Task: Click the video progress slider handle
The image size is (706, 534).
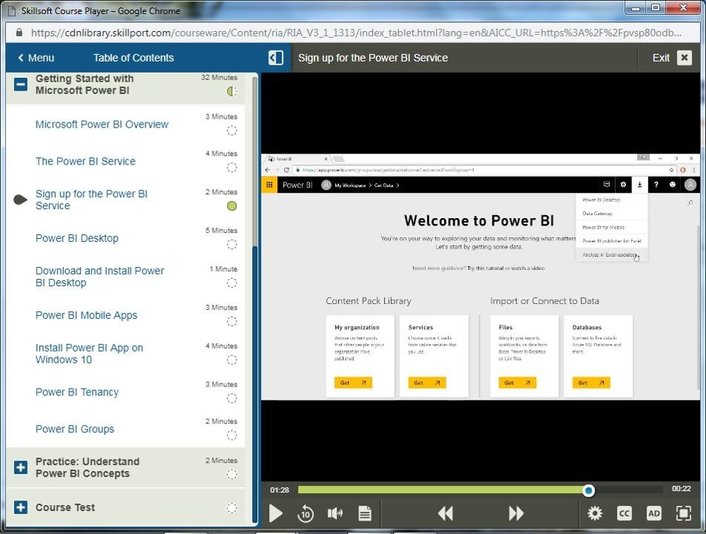Action: click(588, 490)
